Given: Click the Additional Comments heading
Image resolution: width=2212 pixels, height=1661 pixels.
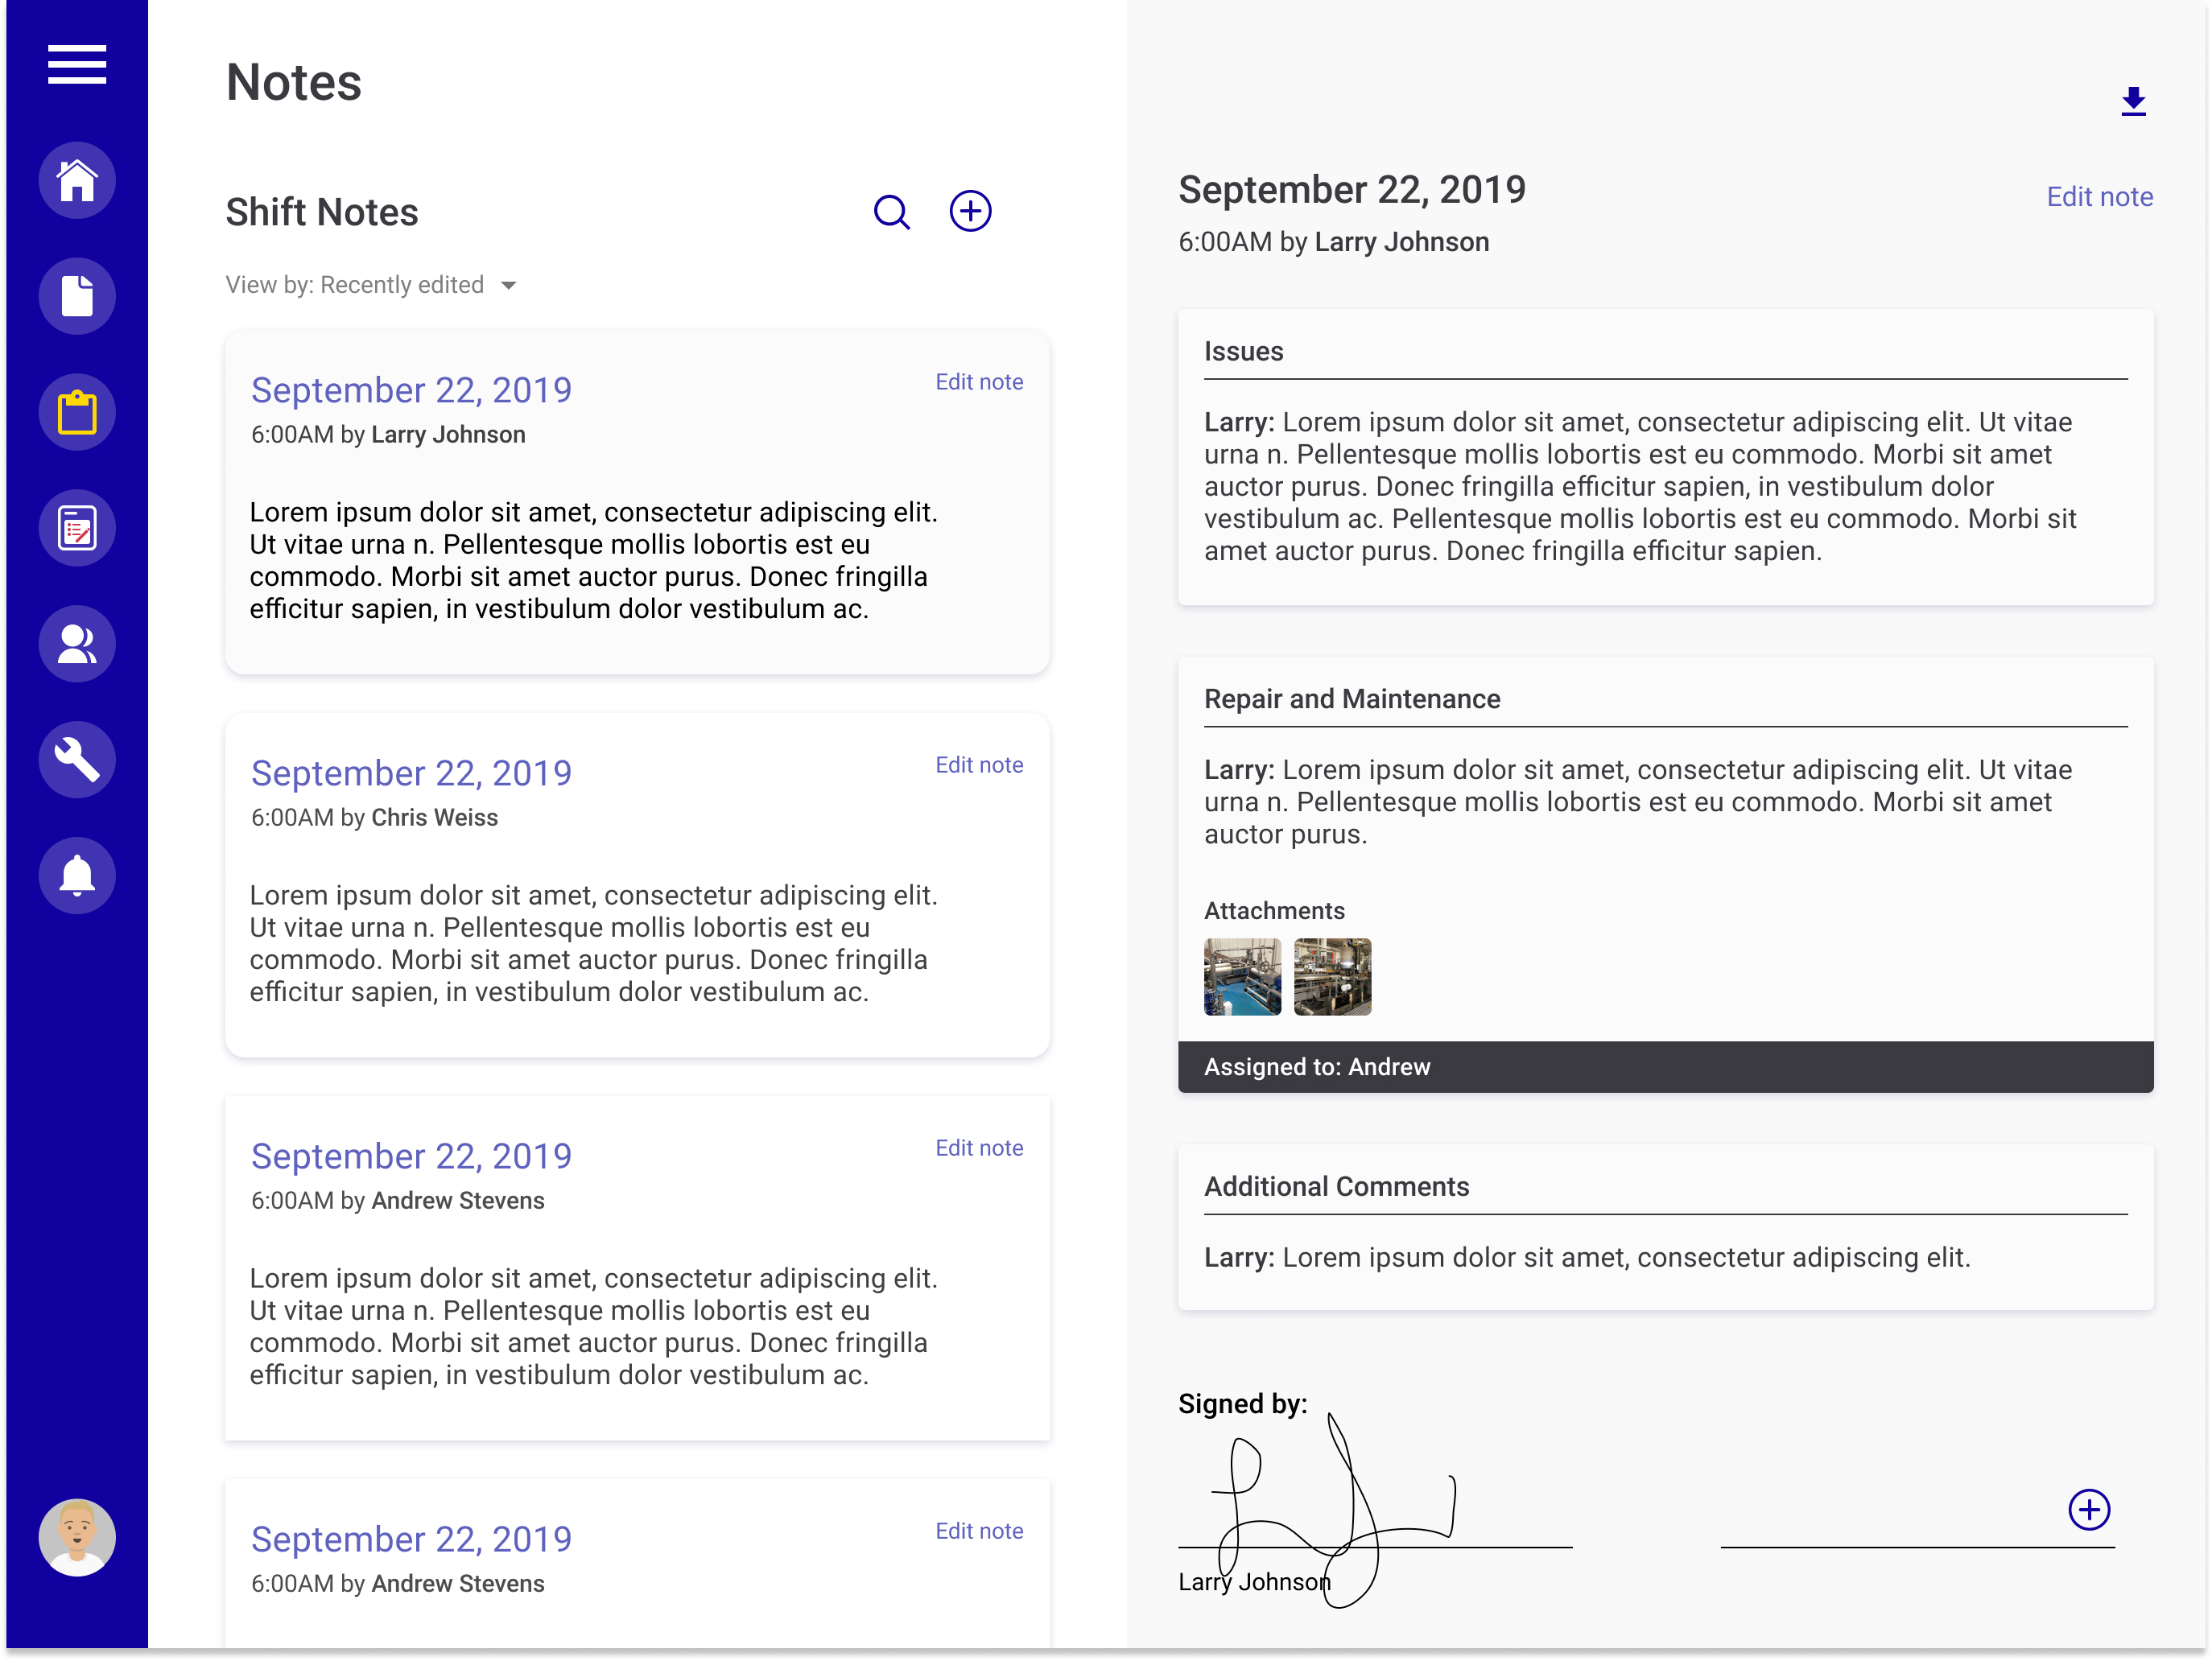Looking at the screenshot, I should pyautogui.click(x=1336, y=1187).
